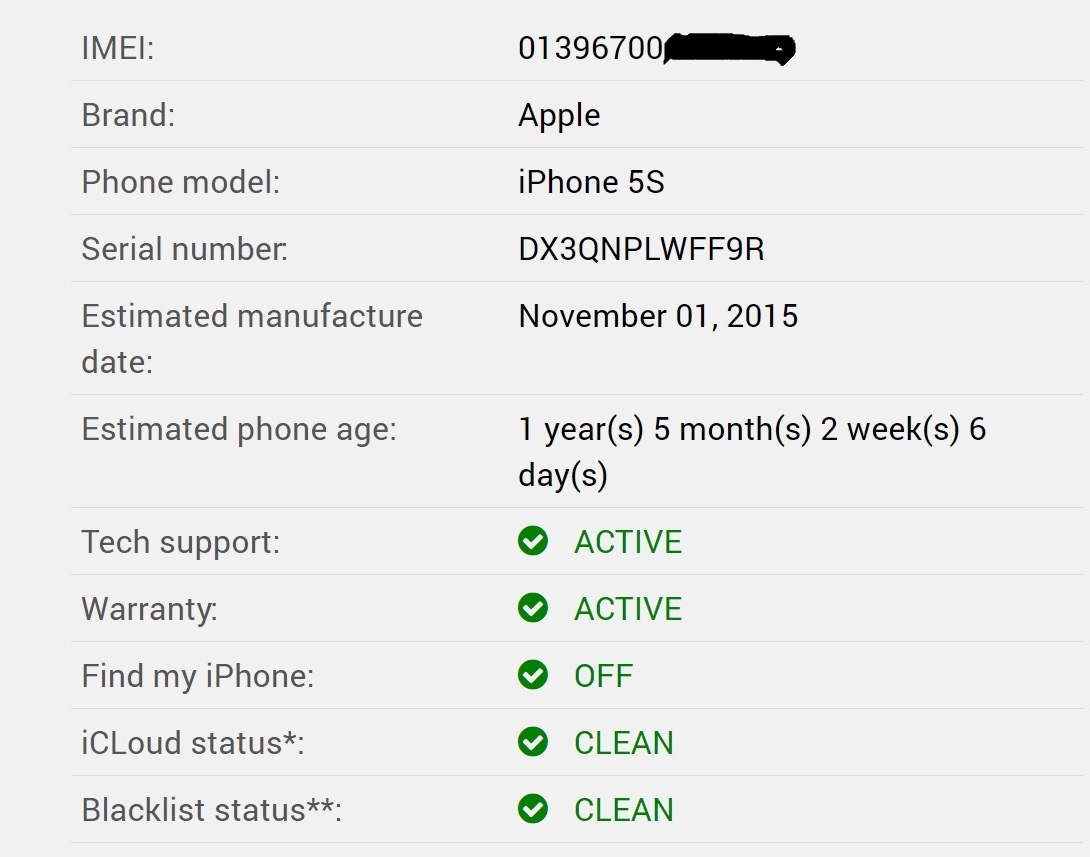Click the Blacklist status checkmark icon

click(532, 809)
